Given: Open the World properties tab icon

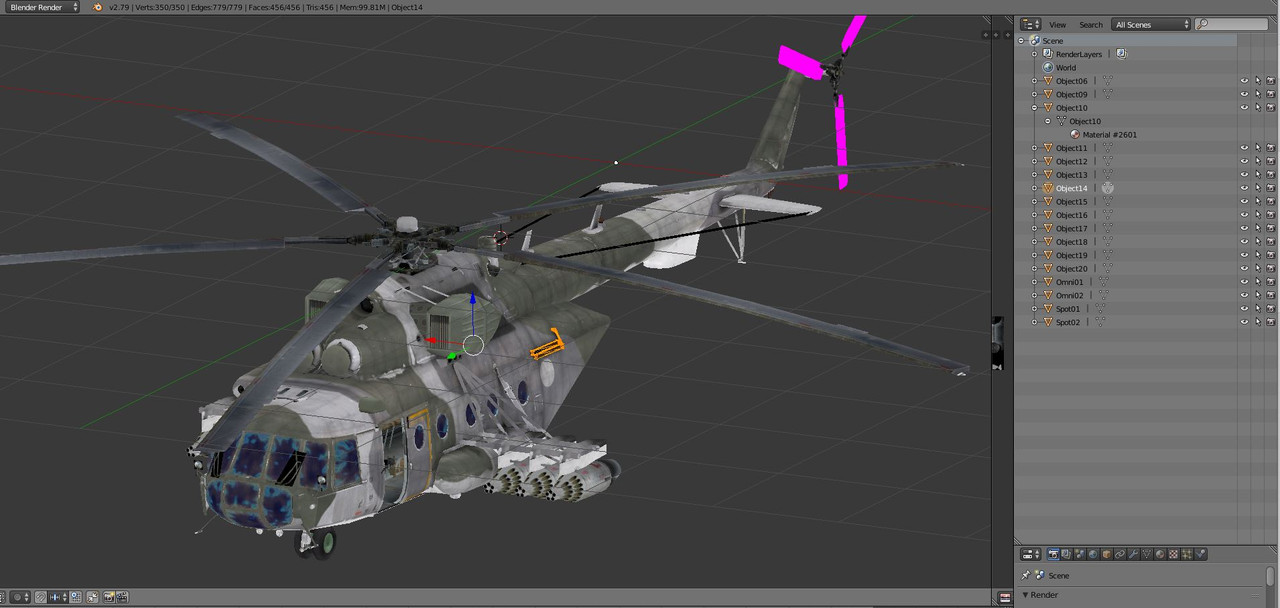Looking at the screenshot, I should pos(1093,554).
